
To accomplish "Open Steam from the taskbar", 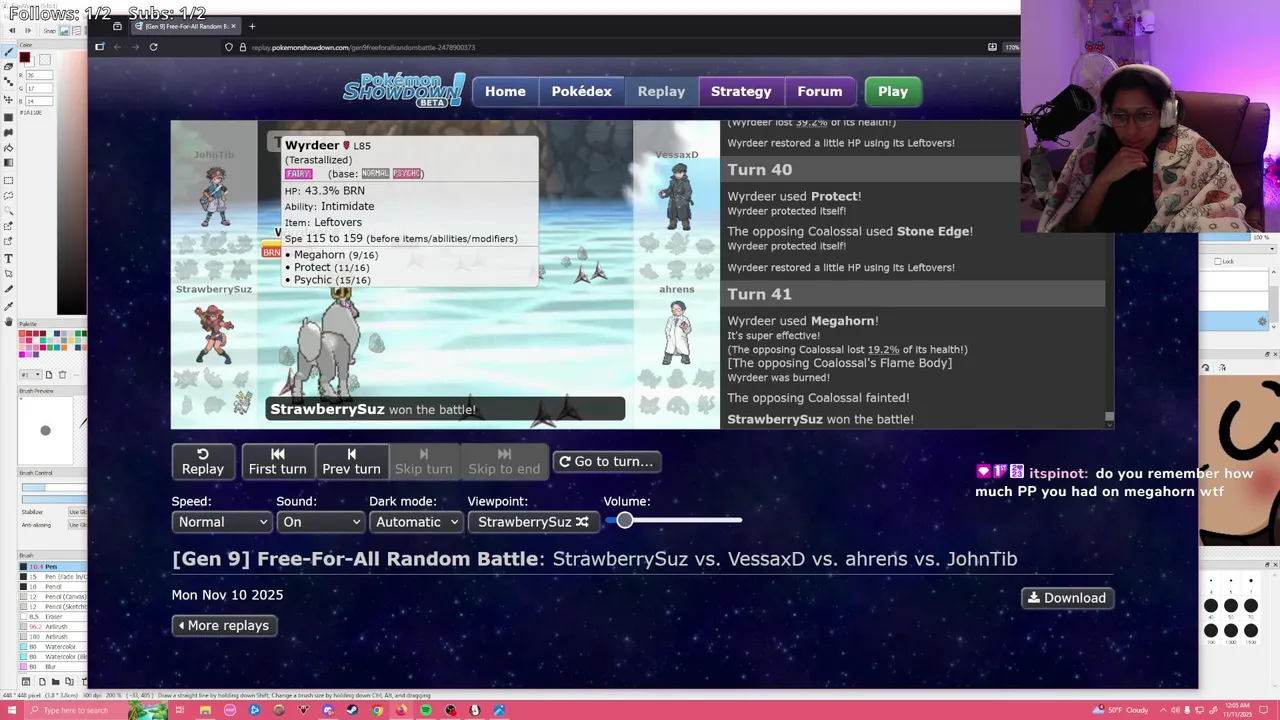I will pyautogui.click(x=352, y=710).
